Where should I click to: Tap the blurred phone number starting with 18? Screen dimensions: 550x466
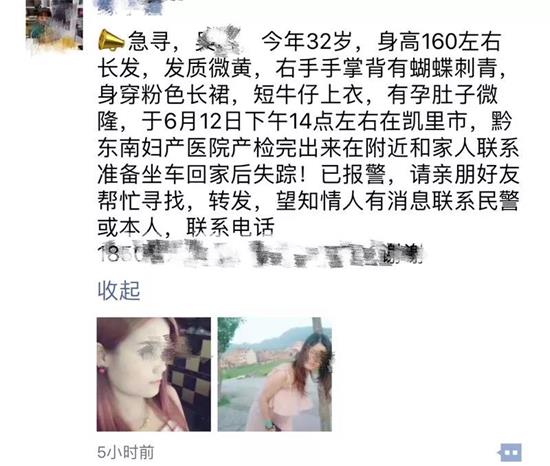[260, 254]
